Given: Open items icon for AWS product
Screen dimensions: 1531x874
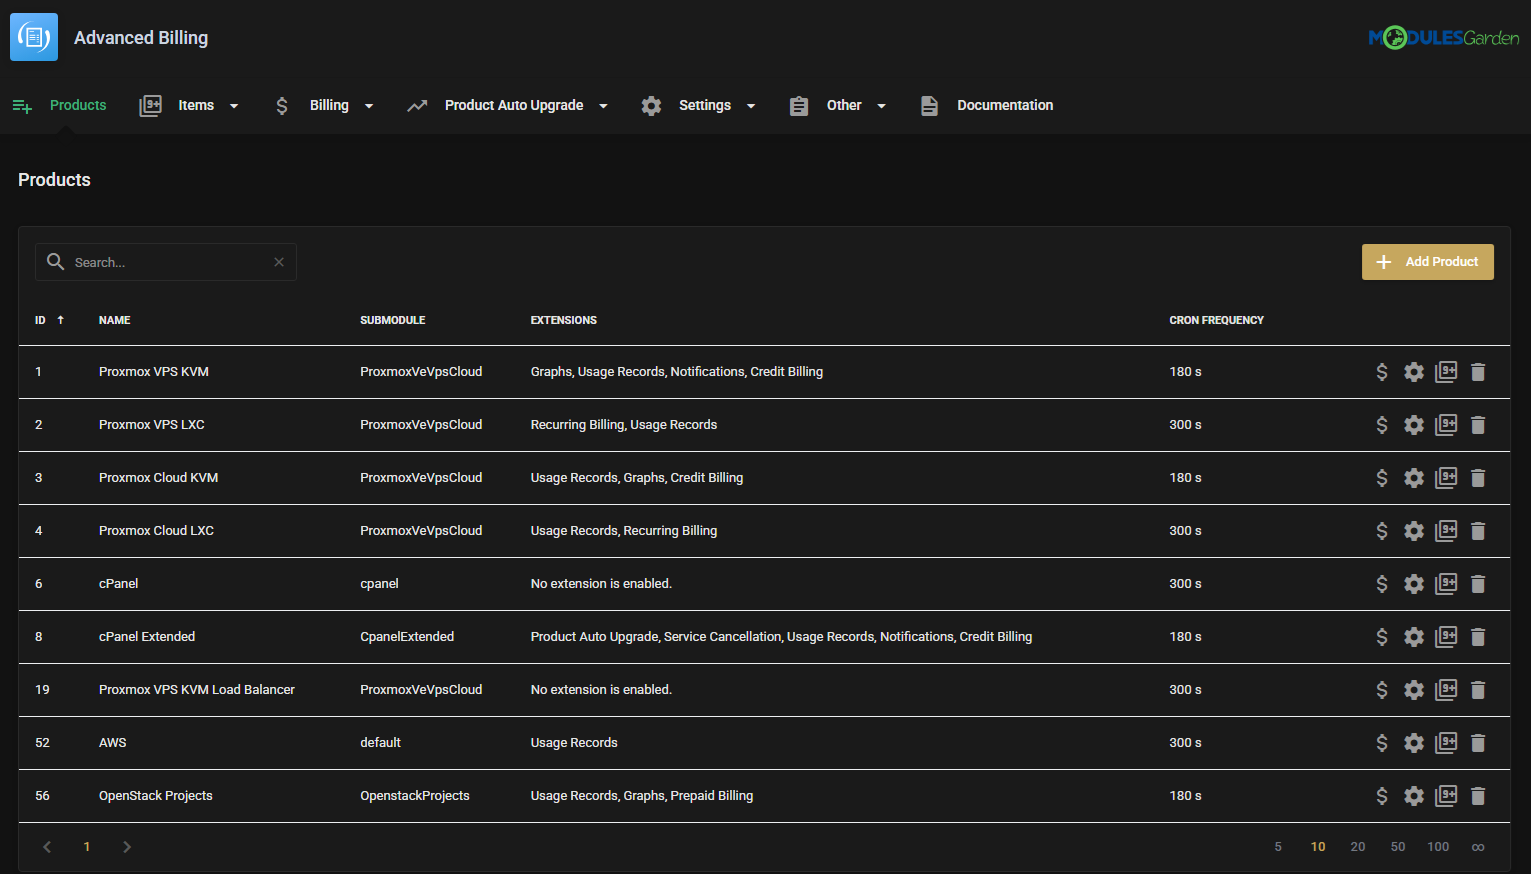Looking at the screenshot, I should click(x=1446, y=743).
